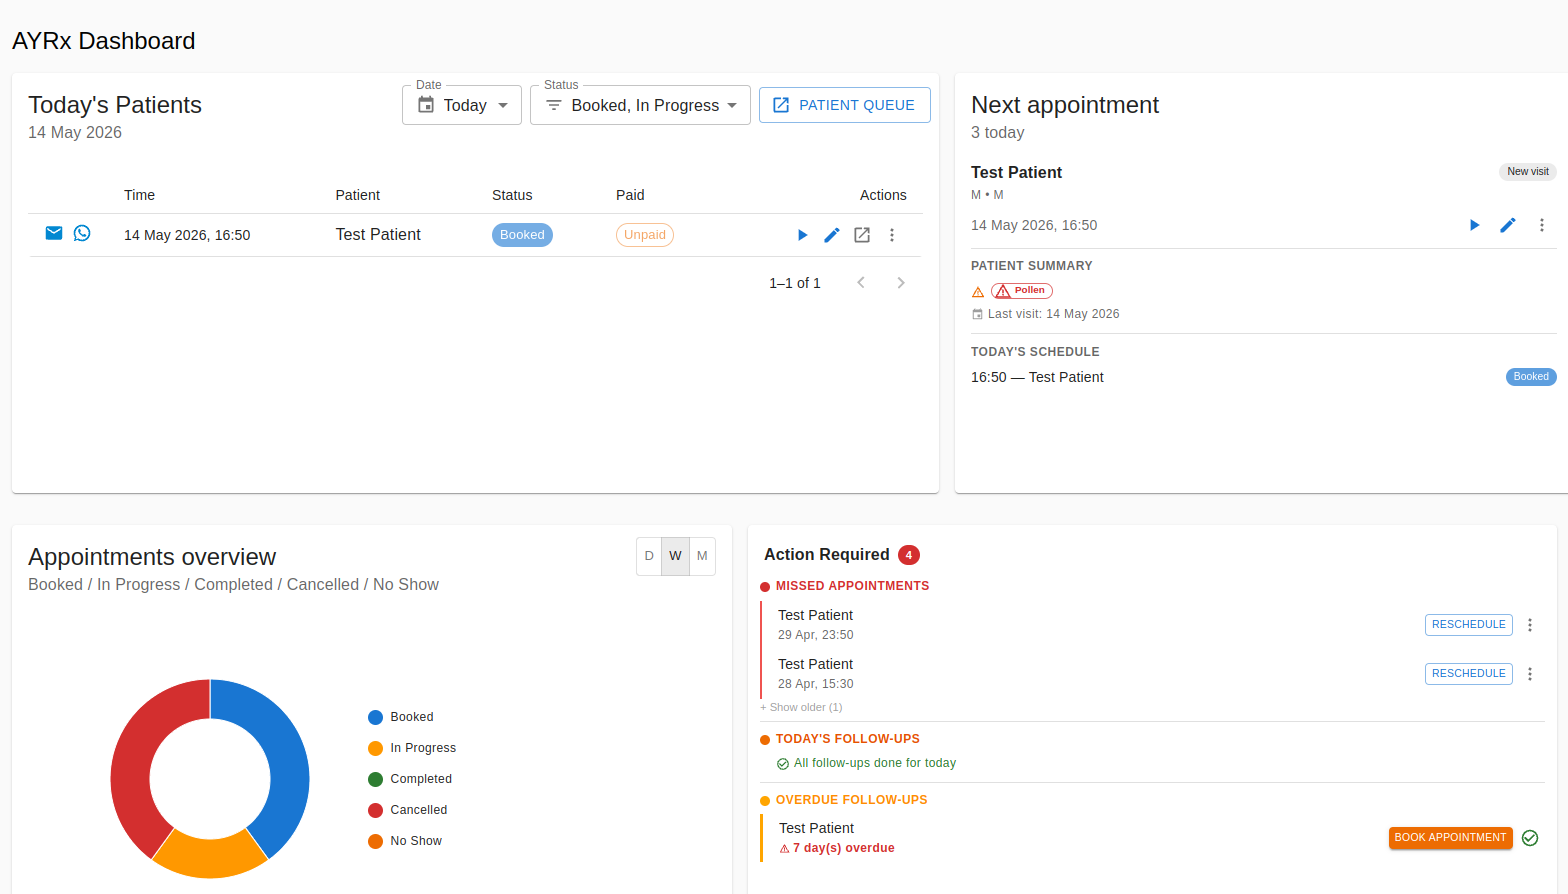
Task: Go to previous page of patients table
Action: tap(861, 283)
